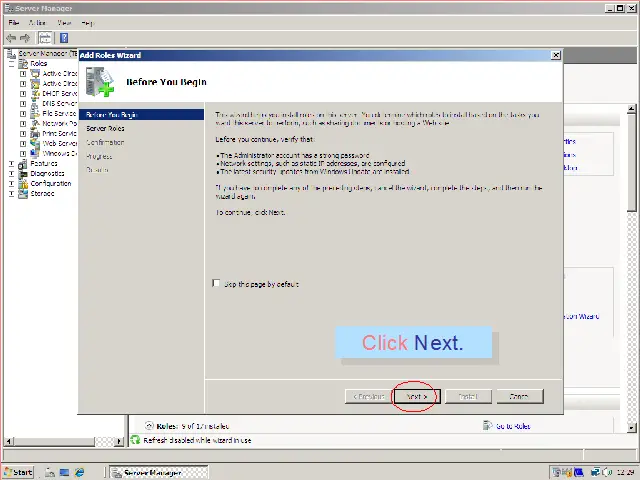640x480 pixels.
Task: Select the Print Services row in the tree
Action: (59, 133)
